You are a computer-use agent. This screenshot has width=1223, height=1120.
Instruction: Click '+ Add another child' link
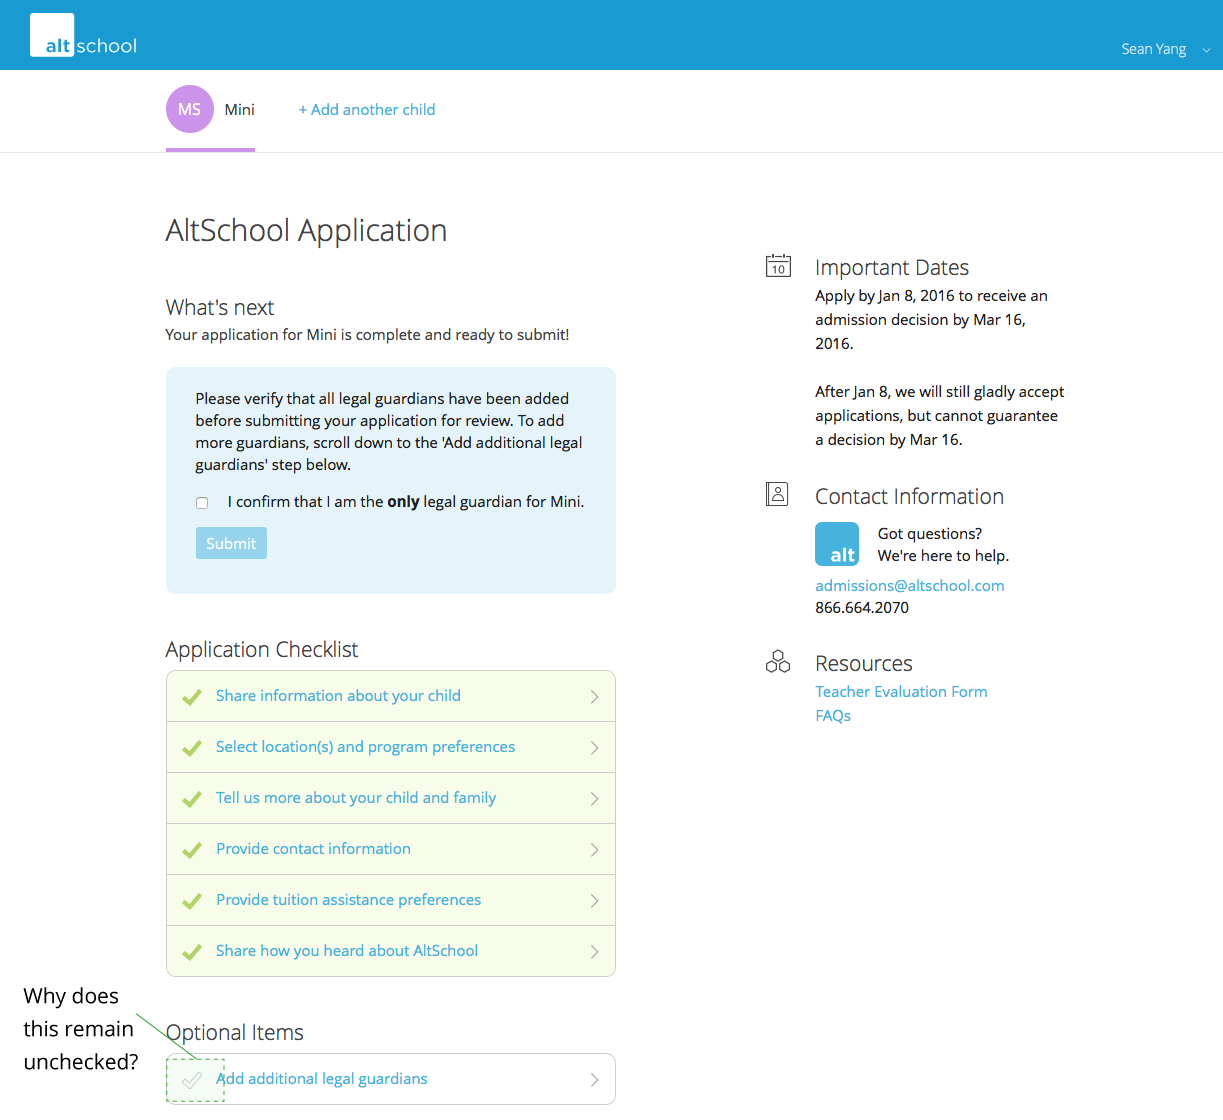pyautogui.click(x=367, y=110)
